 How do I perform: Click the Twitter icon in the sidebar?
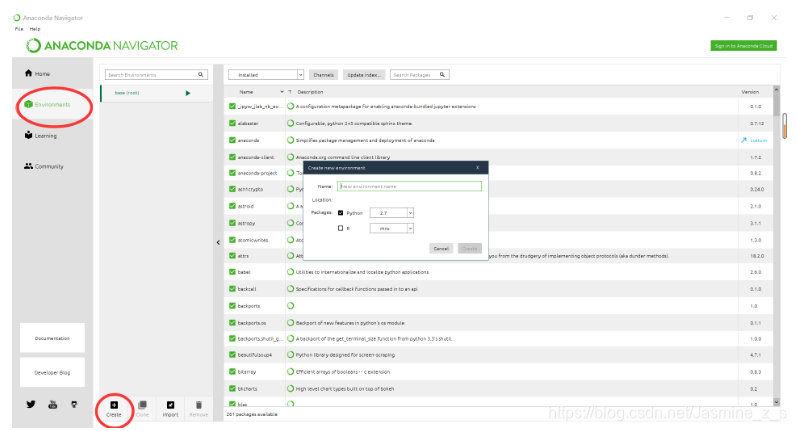[31, 404]
